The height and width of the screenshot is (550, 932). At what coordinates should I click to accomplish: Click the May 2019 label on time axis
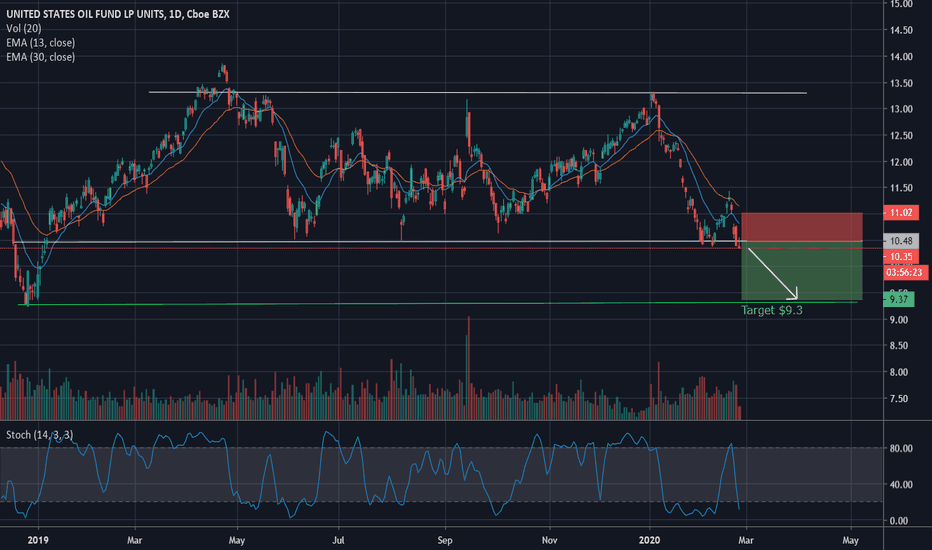tap(237, 540)
